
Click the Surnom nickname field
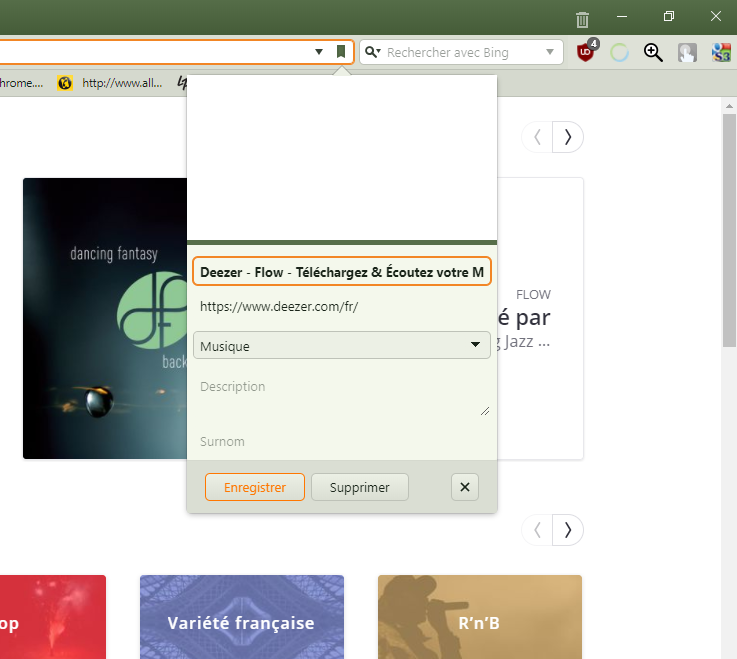point(342,441)
